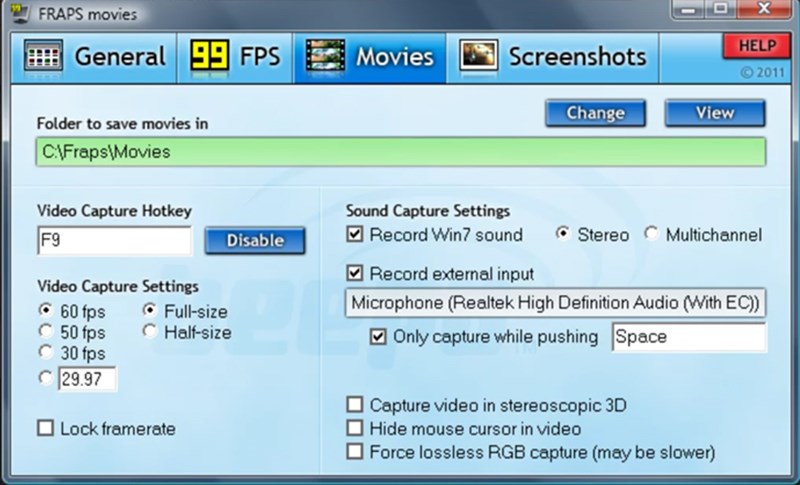The height and width of the screenshot is (485, 800).
Task: Click the Screenshots picture icon
Action: [x=479, y=56]
